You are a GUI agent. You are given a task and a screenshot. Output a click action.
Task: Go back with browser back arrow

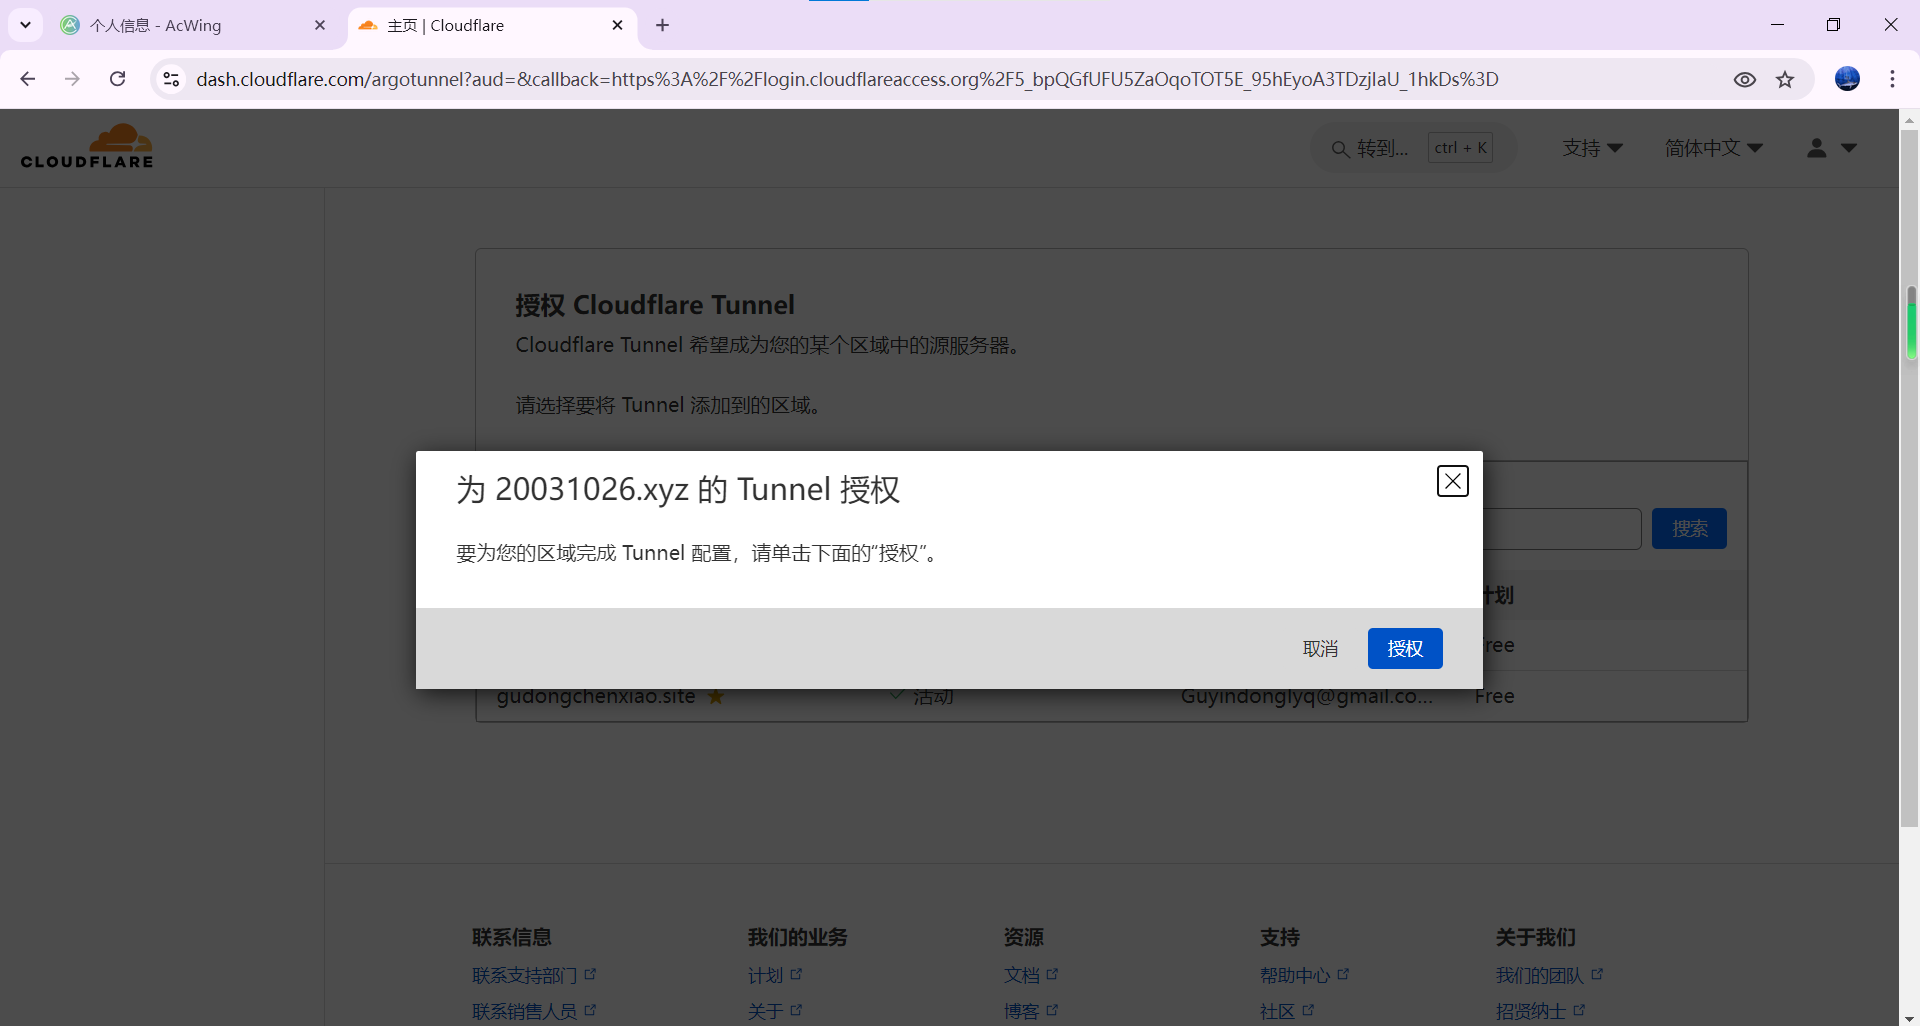coord(28,79)
